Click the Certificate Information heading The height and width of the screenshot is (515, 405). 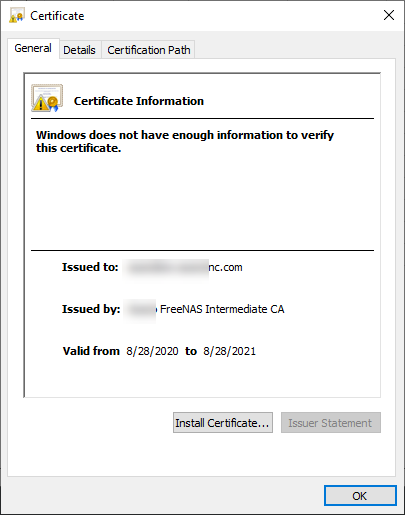[x=139, y=101]
